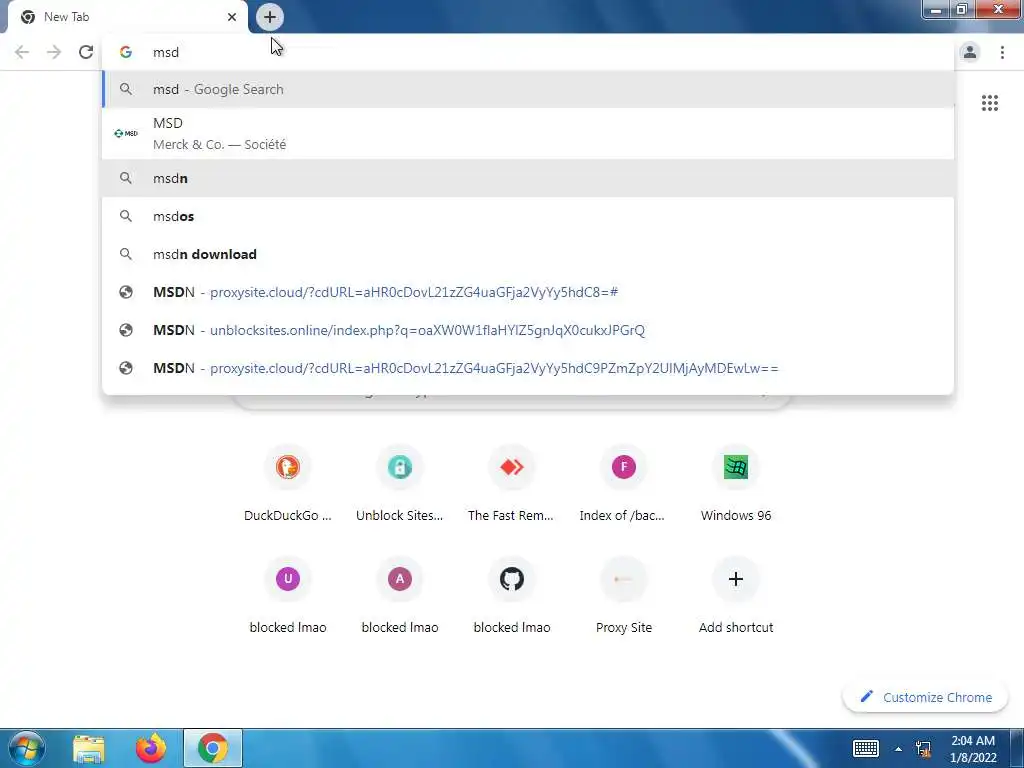Screen dimensions: 1024x768
Task: Pick the 'msdos' search suggestion
Action: 528,216
